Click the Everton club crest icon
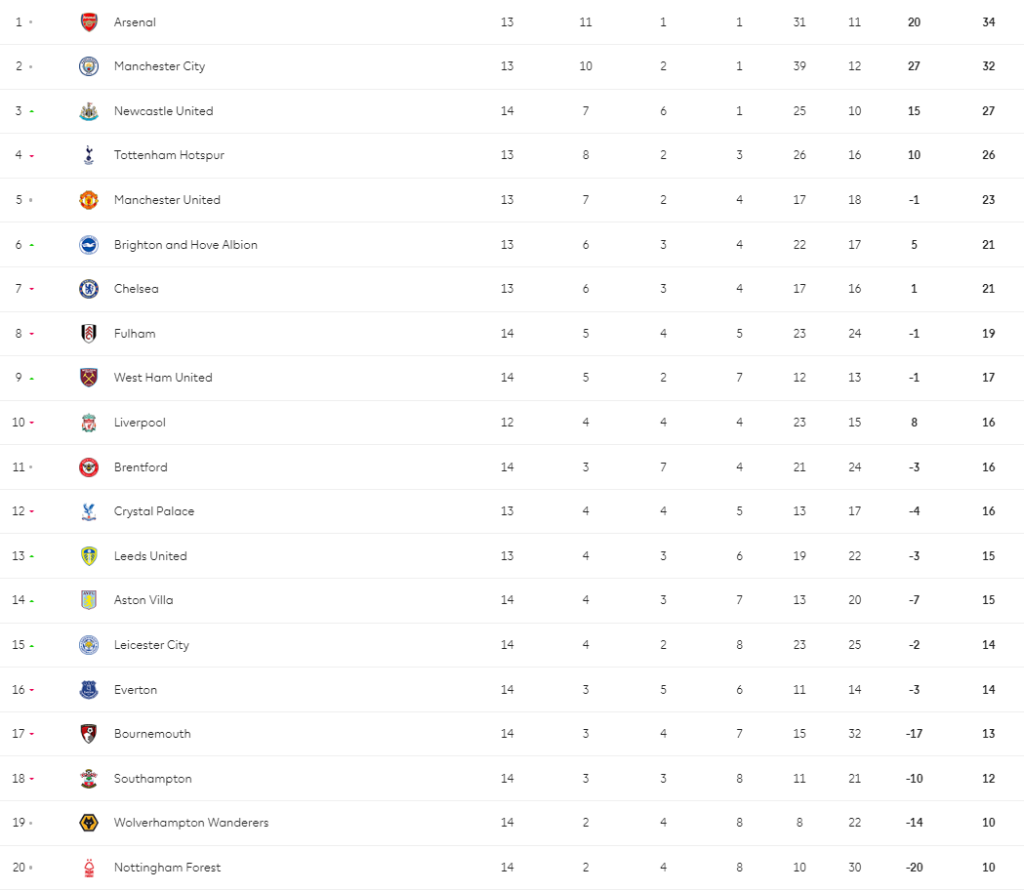1024x891 pixels. (x=89, y=689)
